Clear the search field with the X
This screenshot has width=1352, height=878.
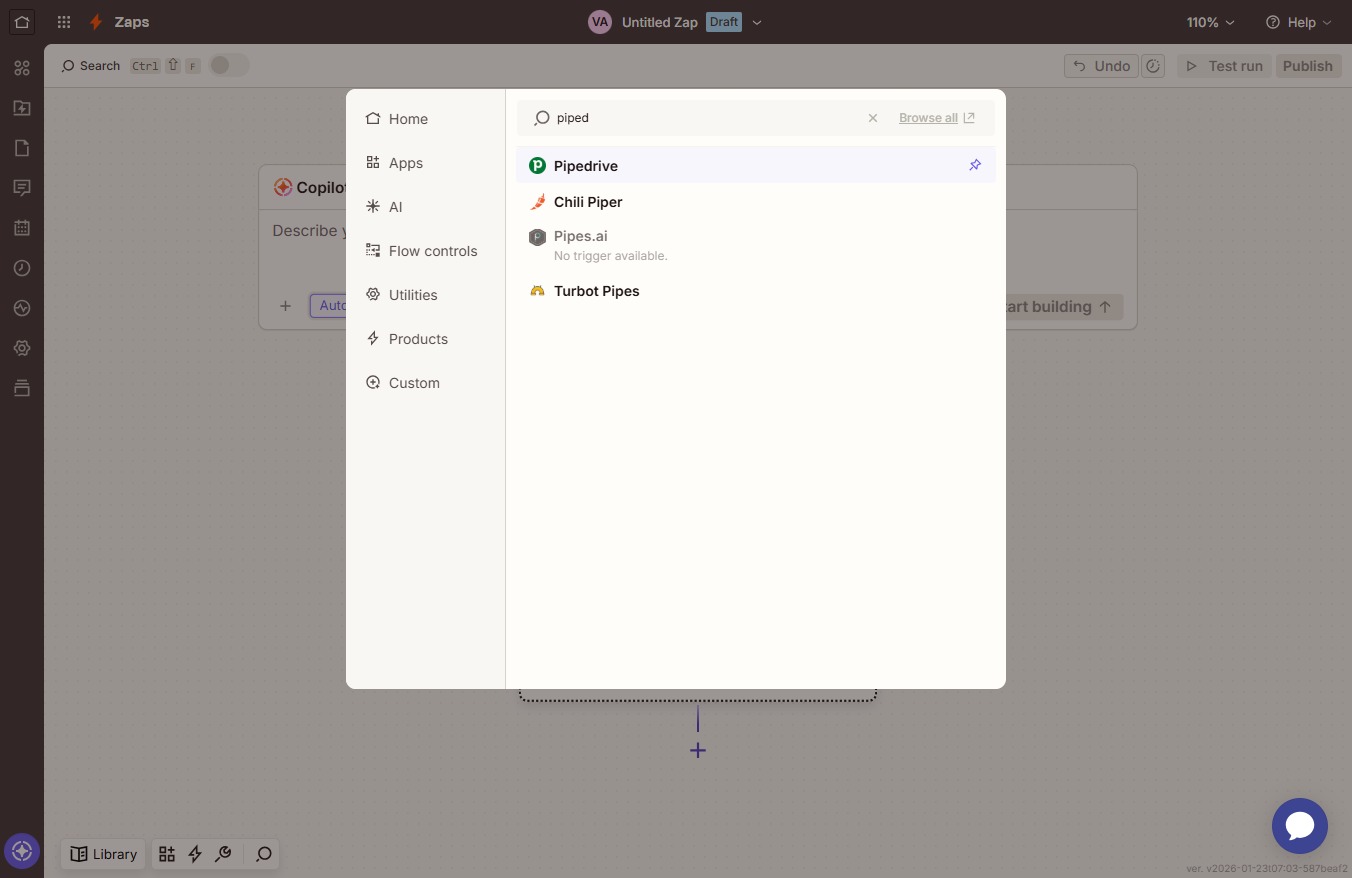click(x=873, y=118)
